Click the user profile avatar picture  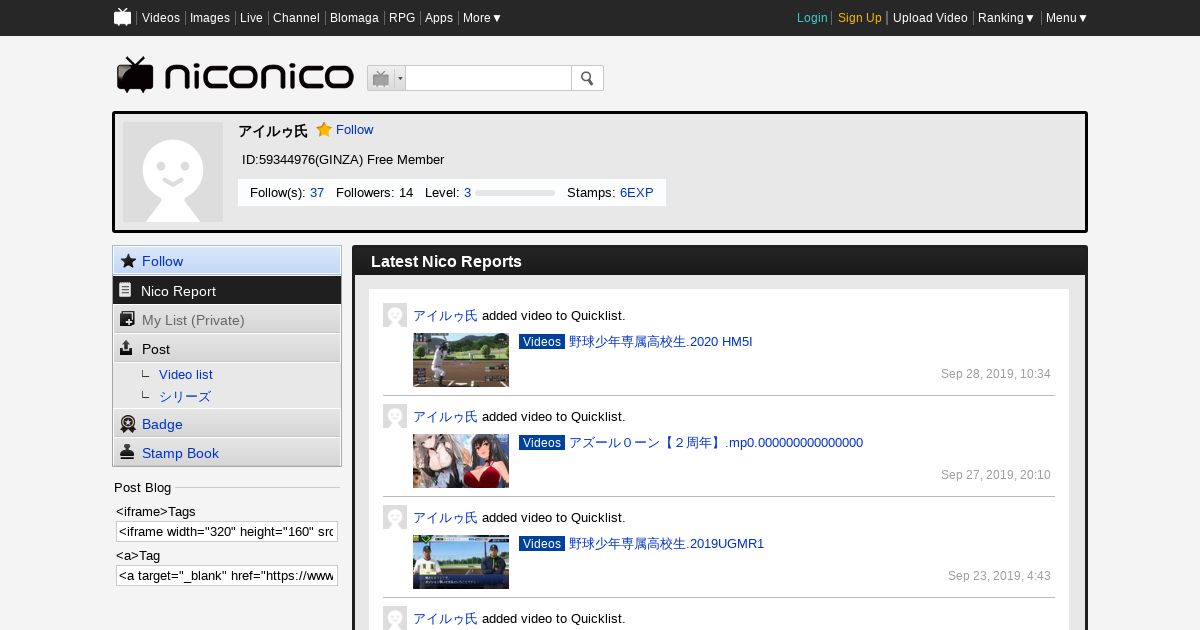tap(173, 172)
